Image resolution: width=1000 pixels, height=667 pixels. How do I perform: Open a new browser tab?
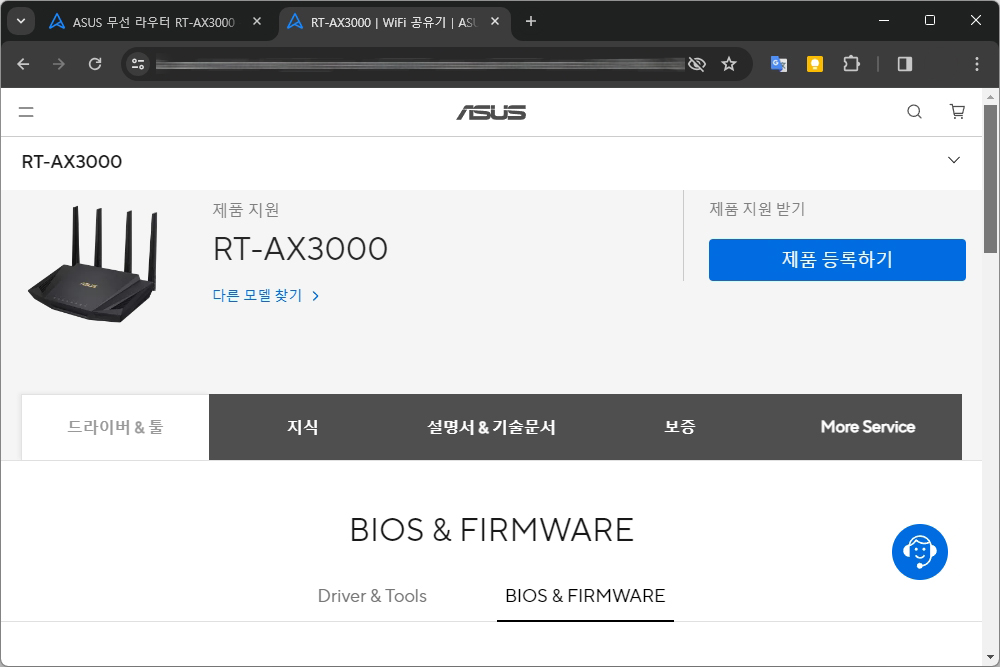tap(531, 22)
